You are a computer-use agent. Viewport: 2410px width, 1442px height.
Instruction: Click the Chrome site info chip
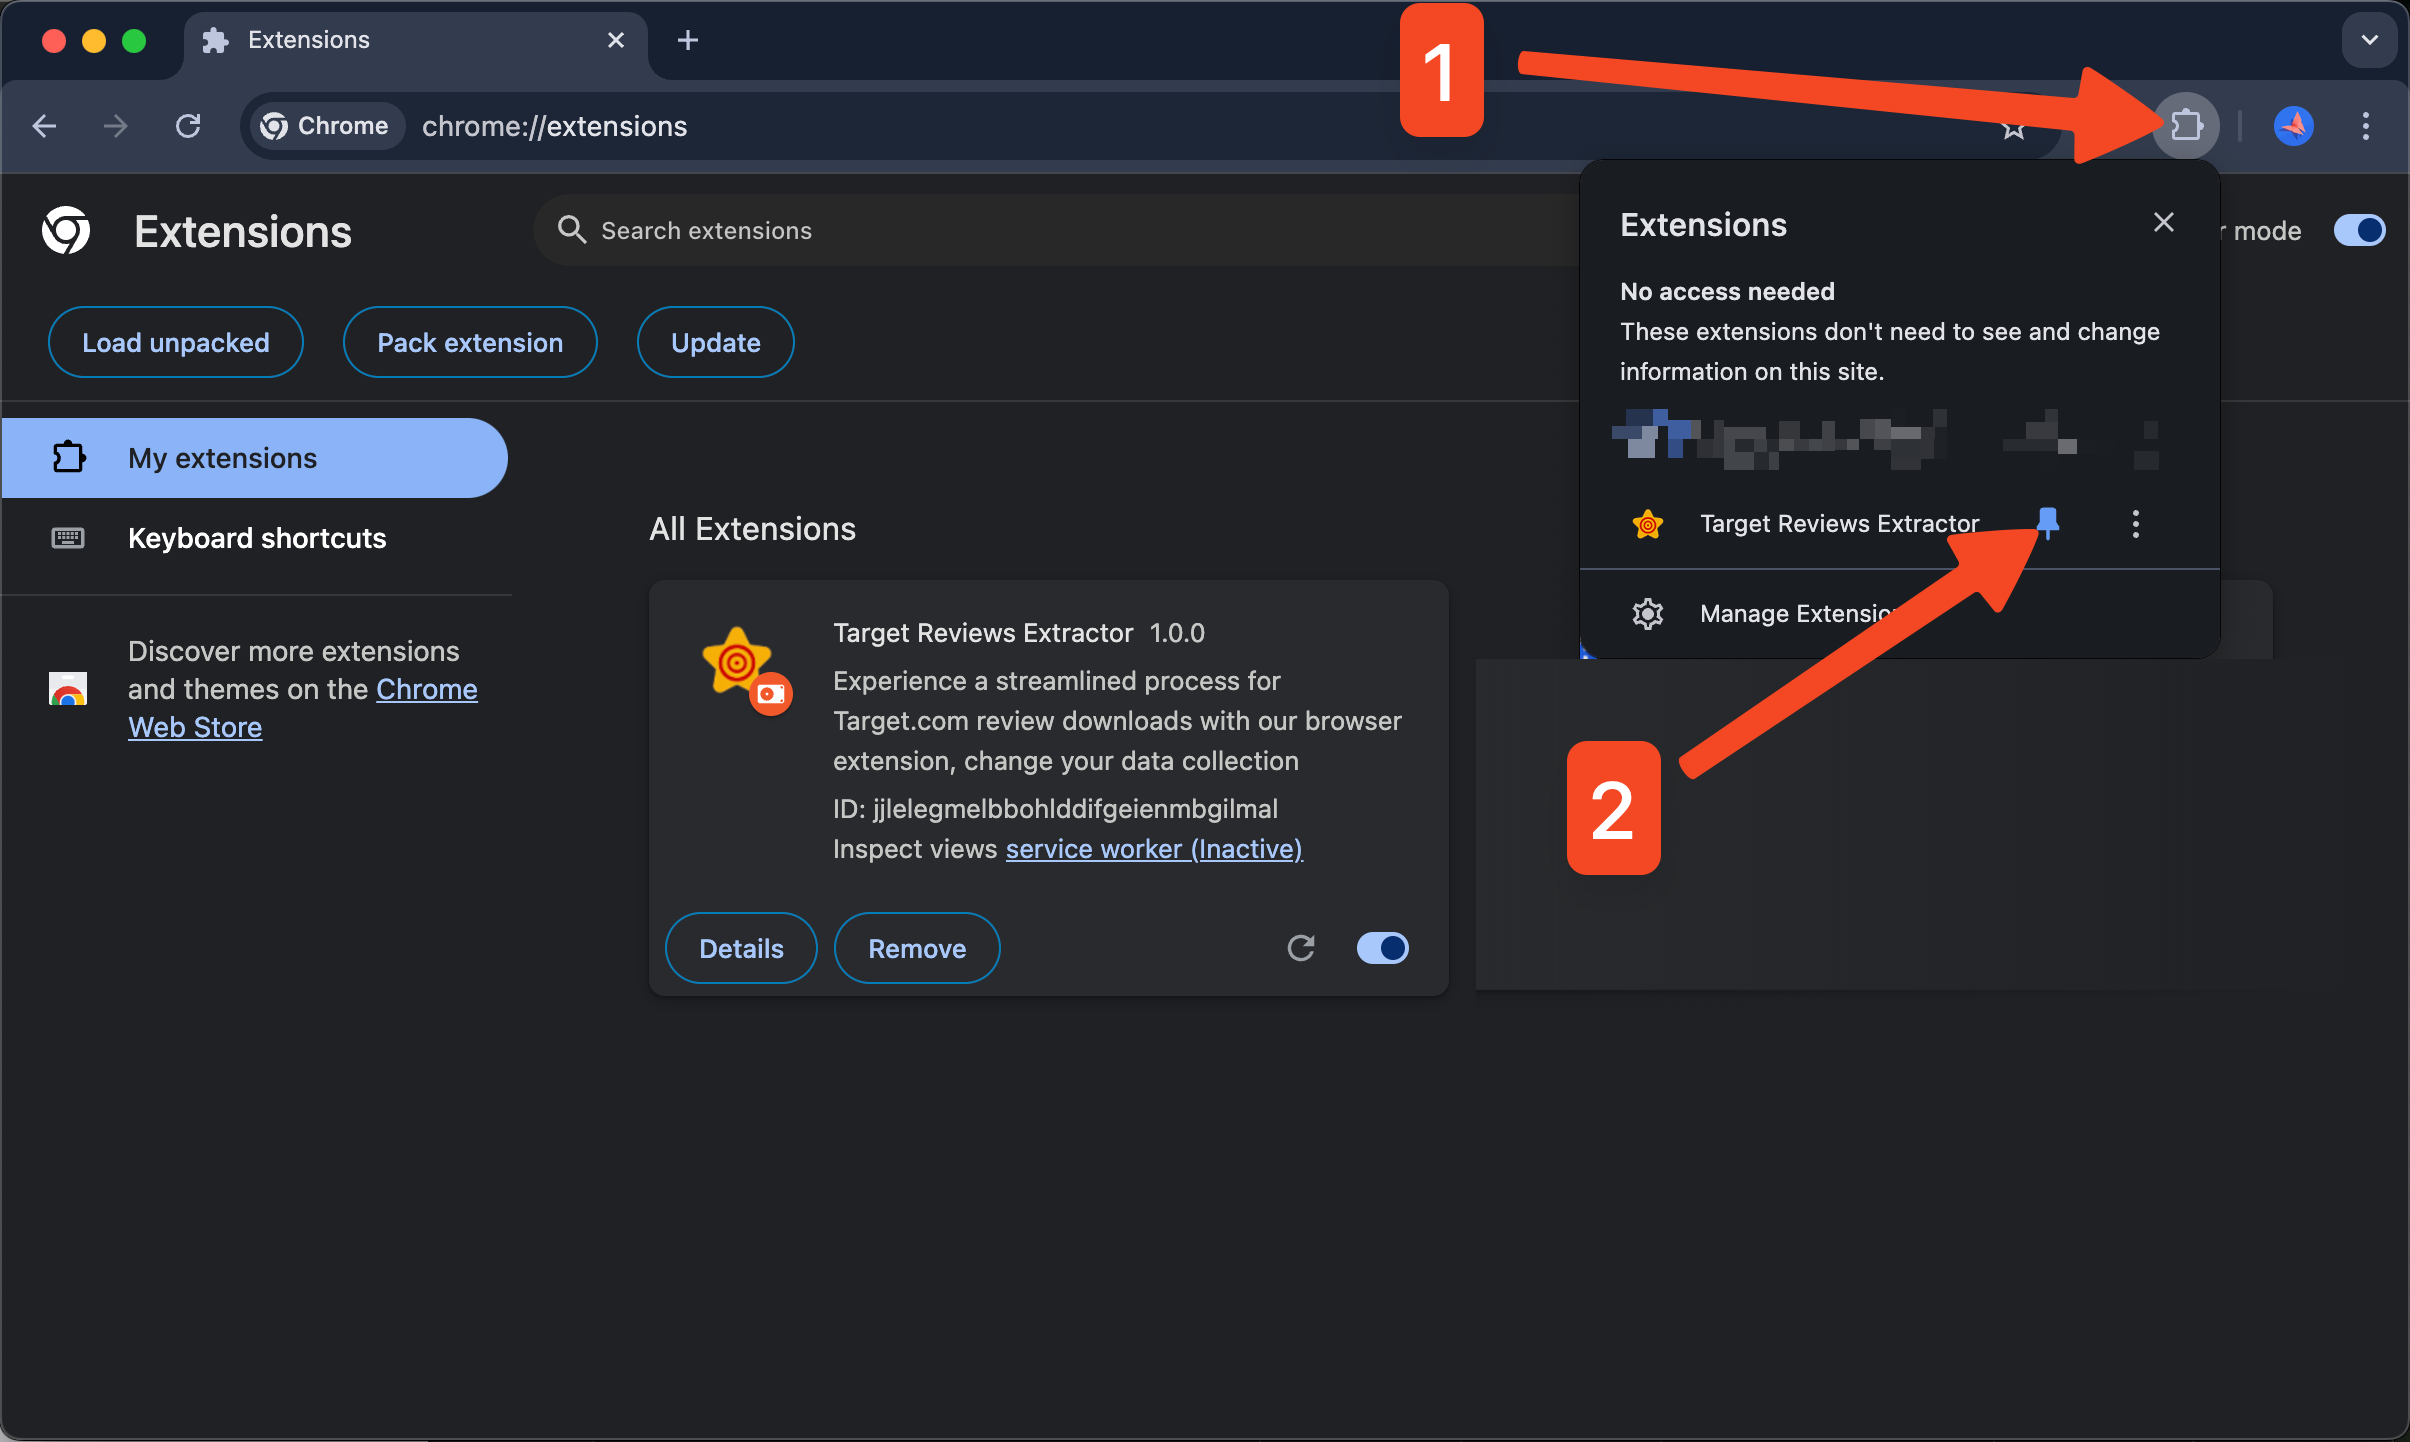tap(325, 126)
